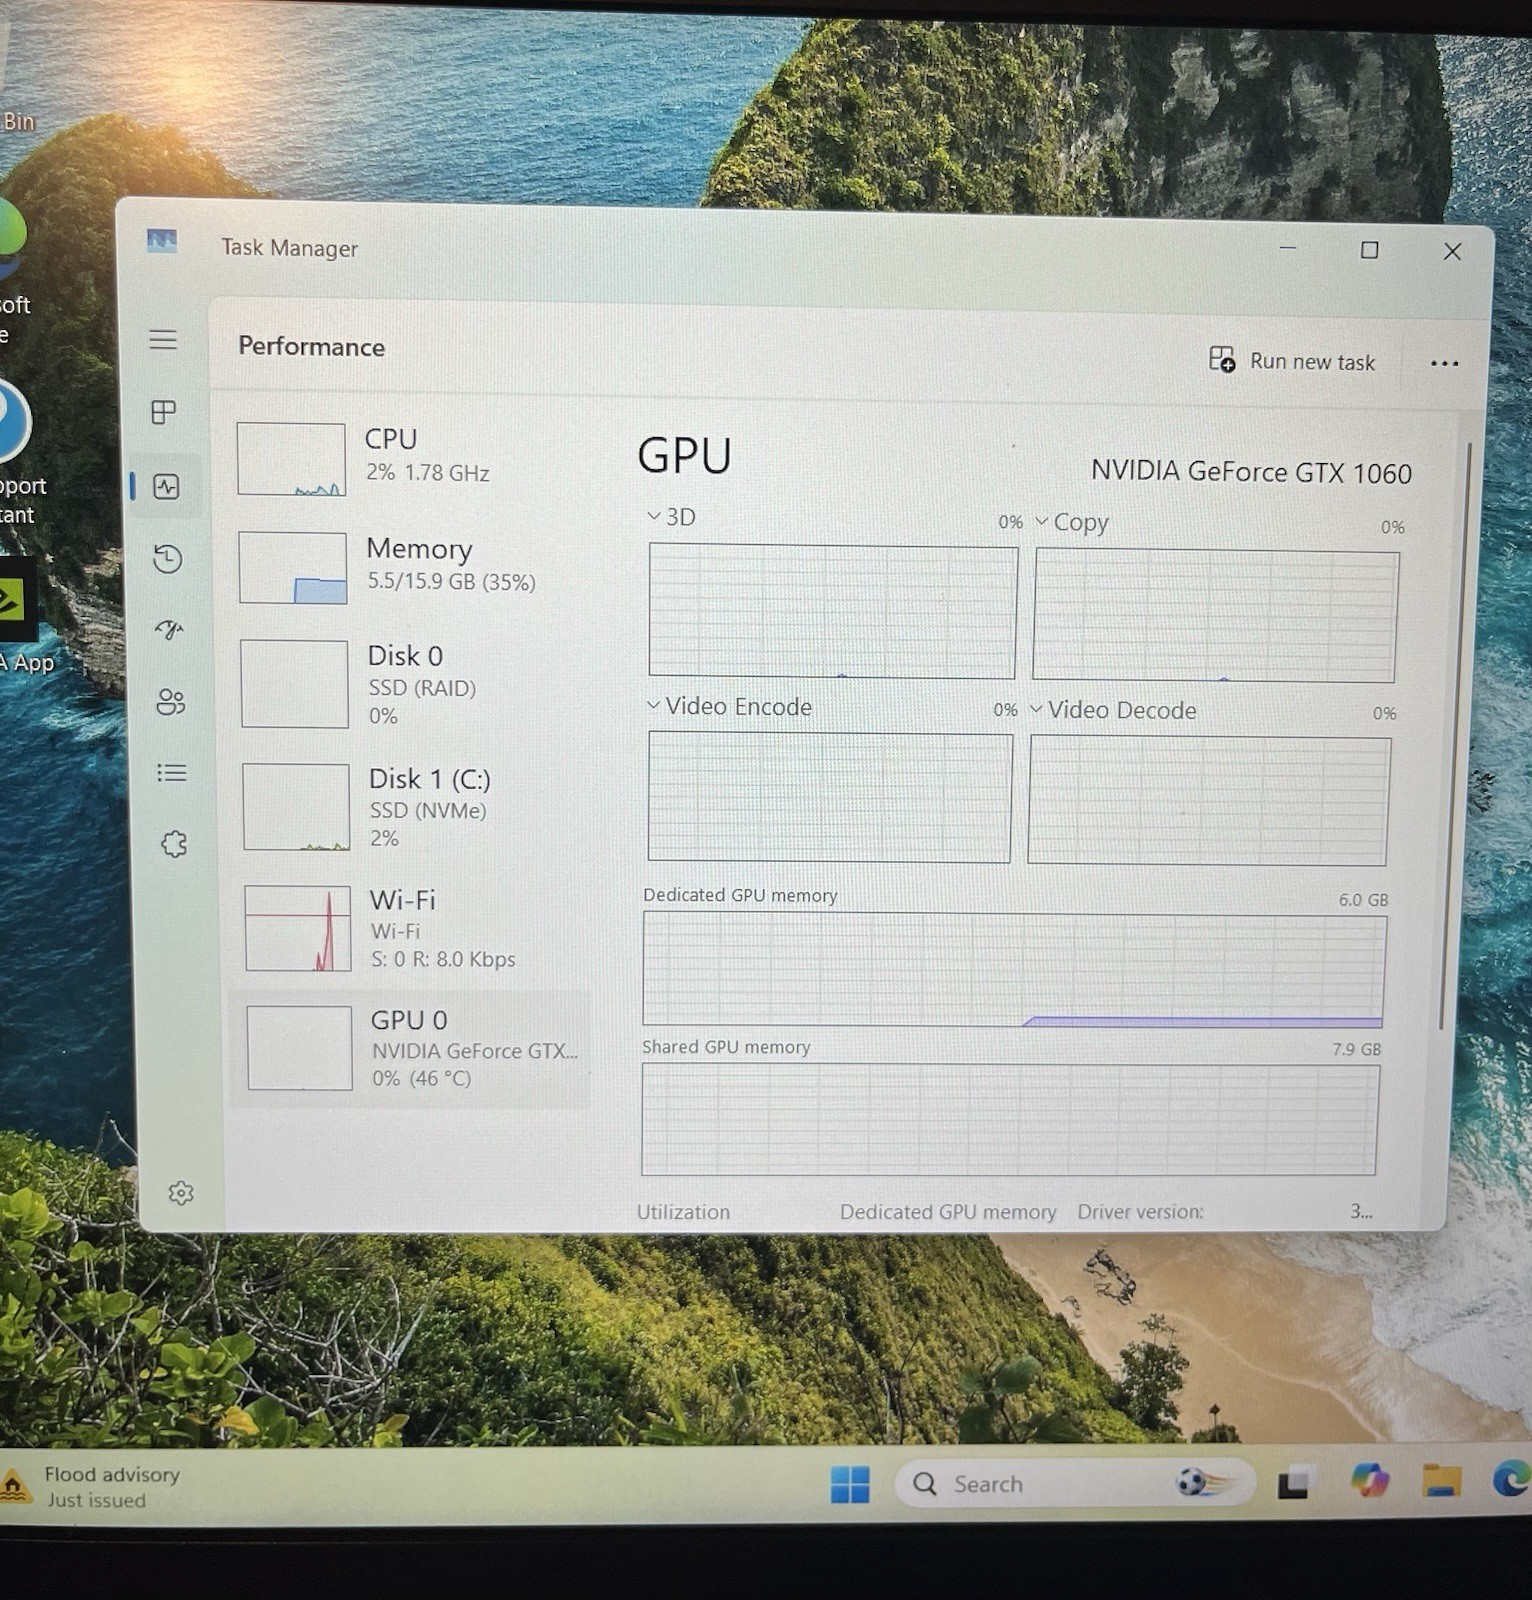The width and height of the screenshot is (1532, 1600).
Task: Click the CPU mini graph thumbnail
Action: (292, 459)
